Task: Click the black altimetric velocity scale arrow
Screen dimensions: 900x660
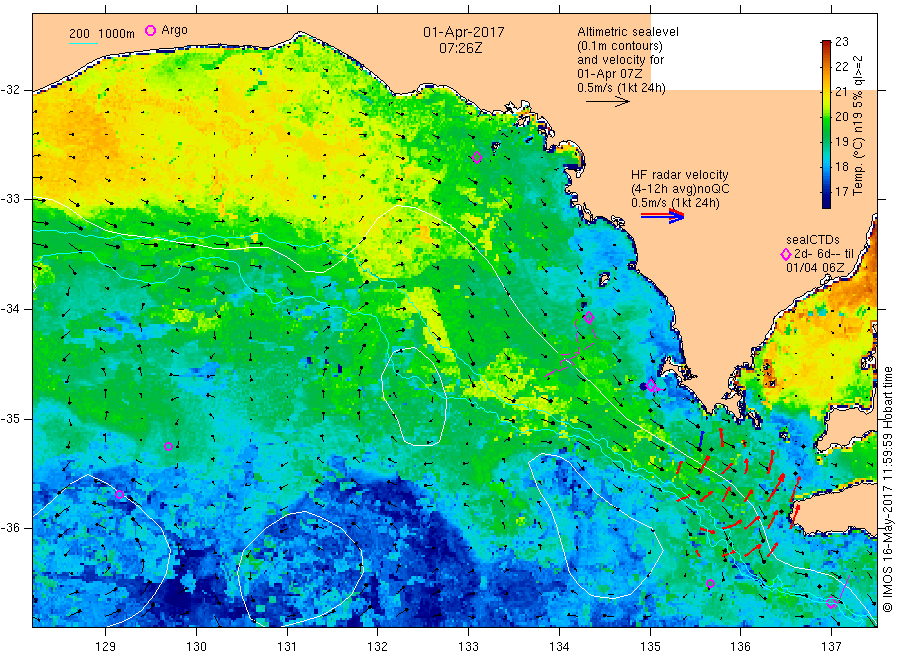Action: coord(608,102)
